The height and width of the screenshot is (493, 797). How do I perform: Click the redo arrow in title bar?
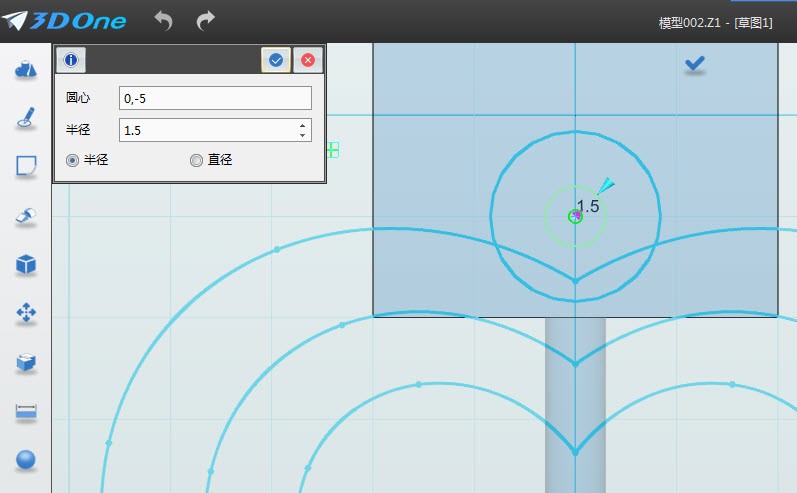pos(205,20)
